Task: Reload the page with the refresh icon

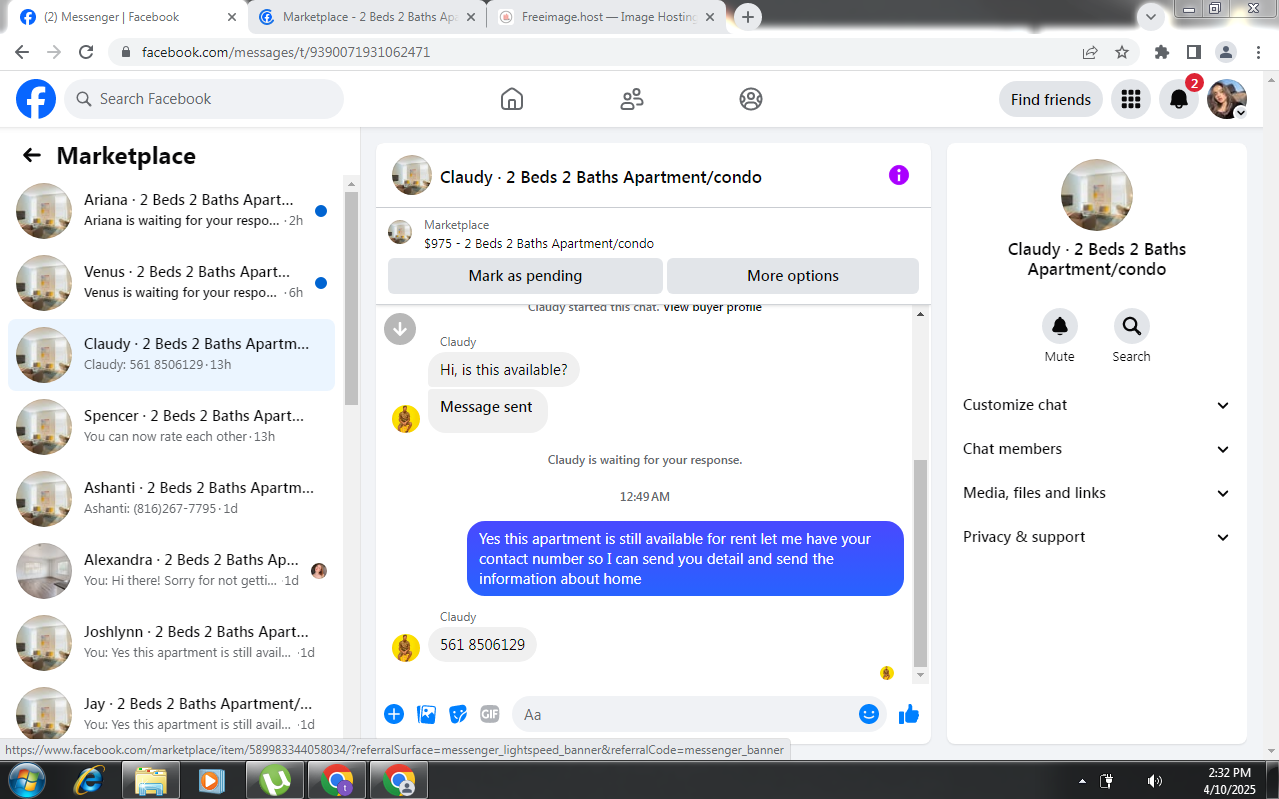Action: [86, 52]
